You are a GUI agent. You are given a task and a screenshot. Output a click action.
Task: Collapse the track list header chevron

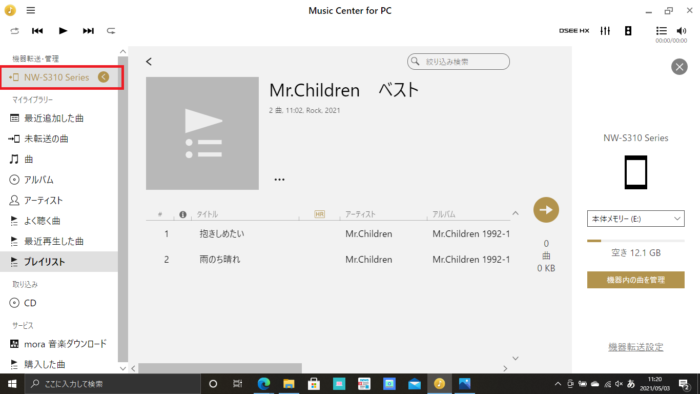(x=516, y=213)
